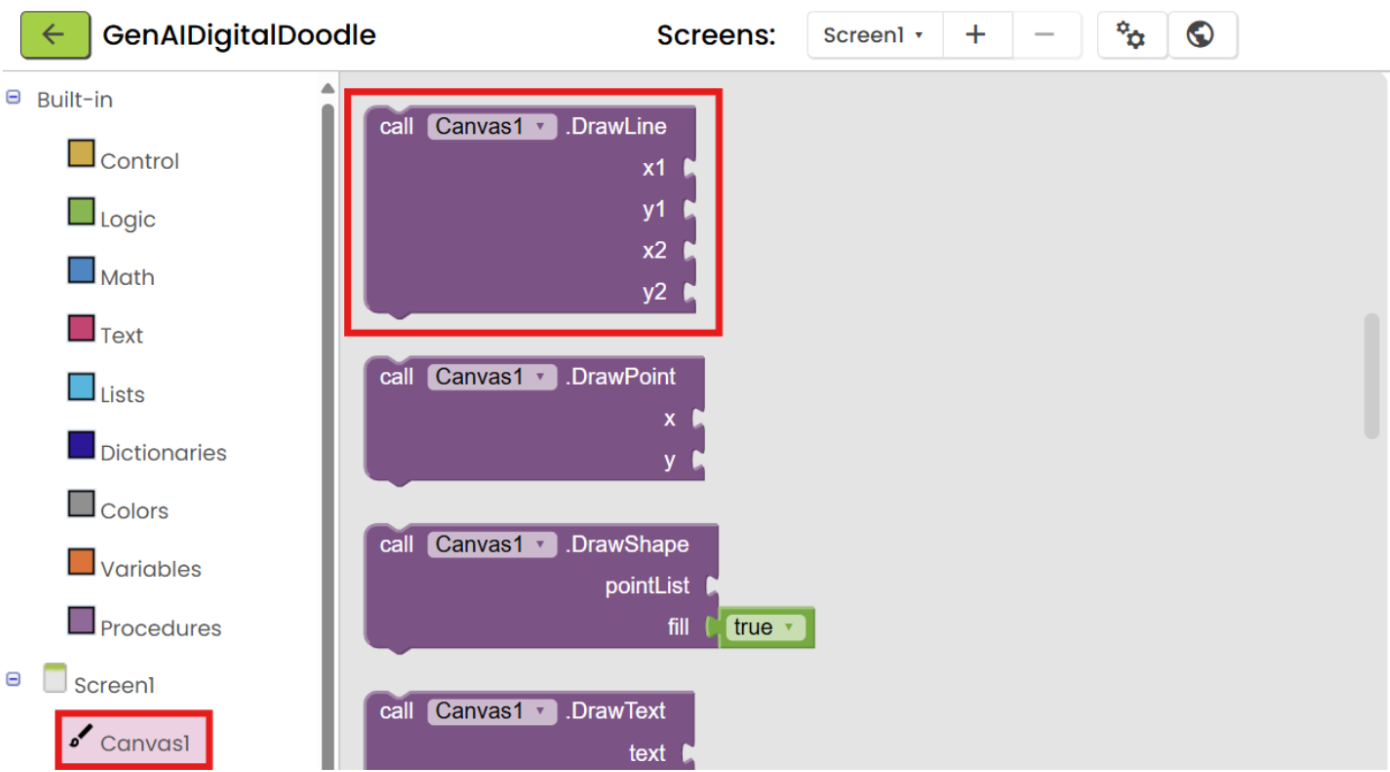The height and width of the screenshot is (772, 1390).
Task: Open the Screens dropdown showing Screen1
Action: 874,35
